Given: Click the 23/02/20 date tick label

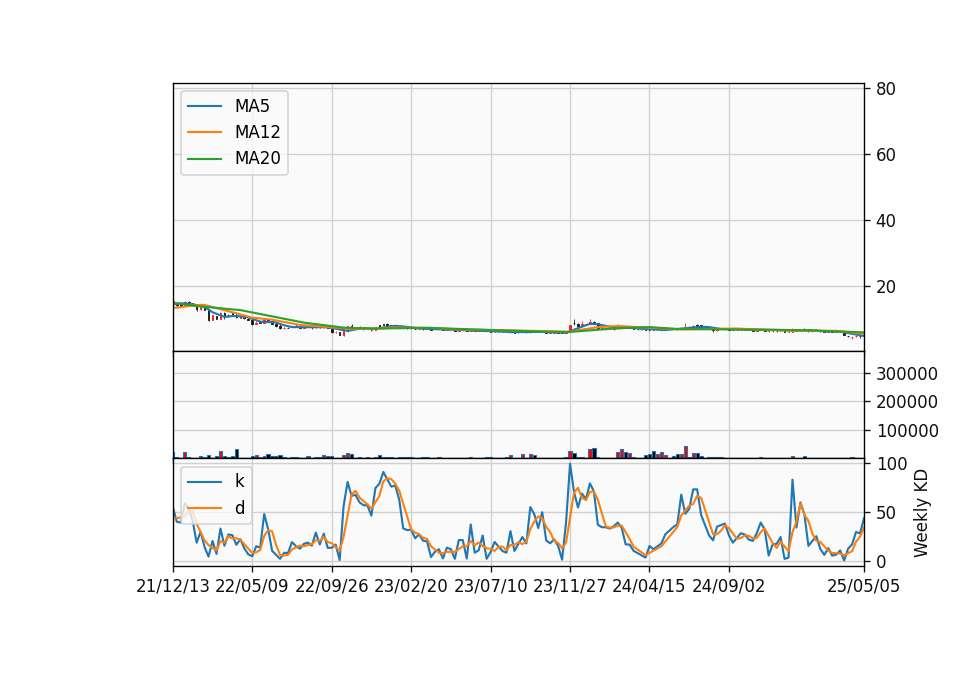Looking at the screenshot, I should (x=411, y=587).
